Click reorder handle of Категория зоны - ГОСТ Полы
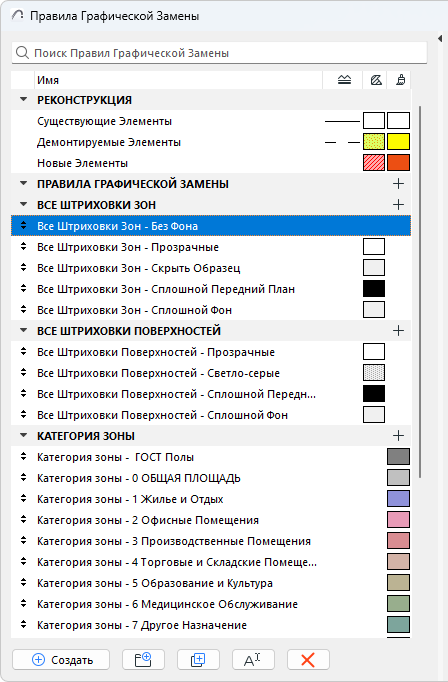This screenshot has width=448, height=682. [x=23, y=456]
